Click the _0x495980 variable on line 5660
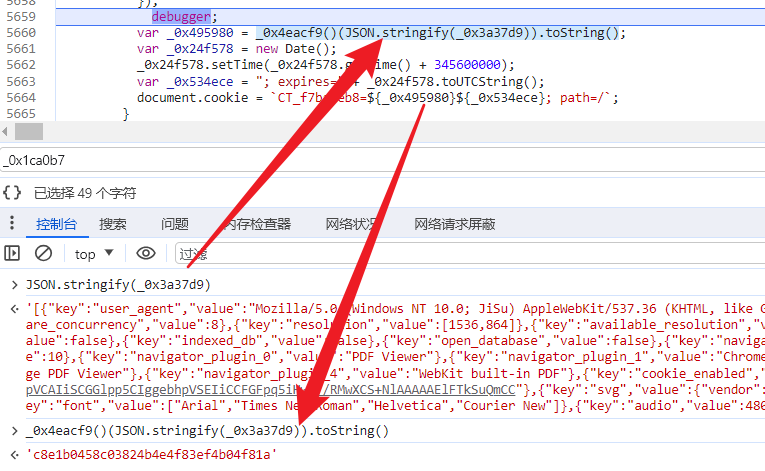The height and width of the screenshot is (471, 765). coord(200,33)
